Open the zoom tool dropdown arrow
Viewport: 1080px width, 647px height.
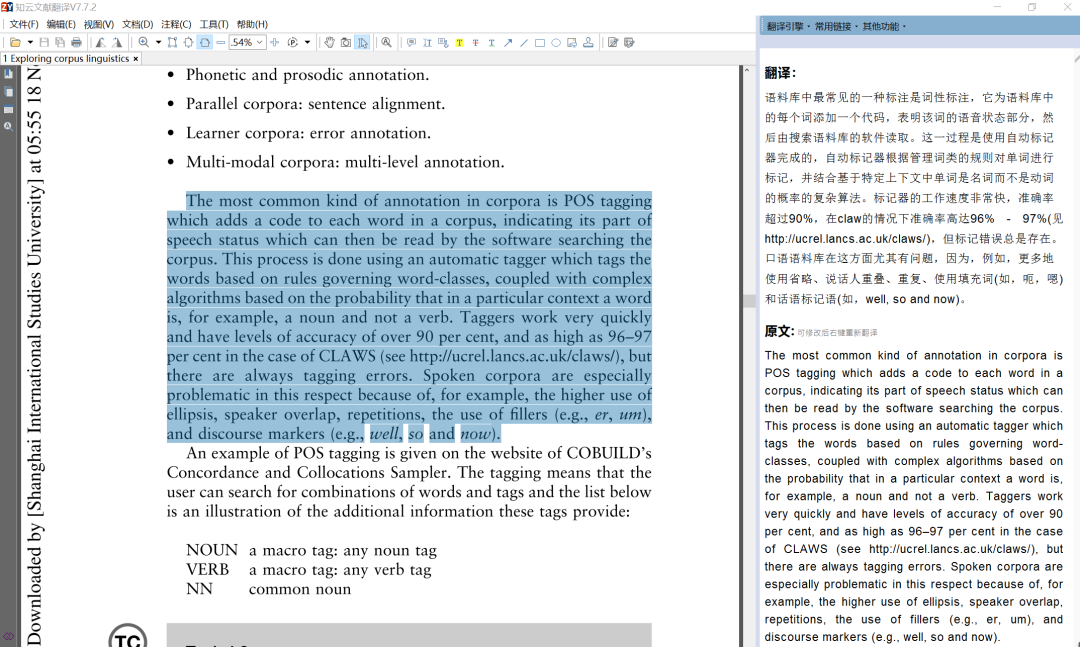[x=158, y=43]
